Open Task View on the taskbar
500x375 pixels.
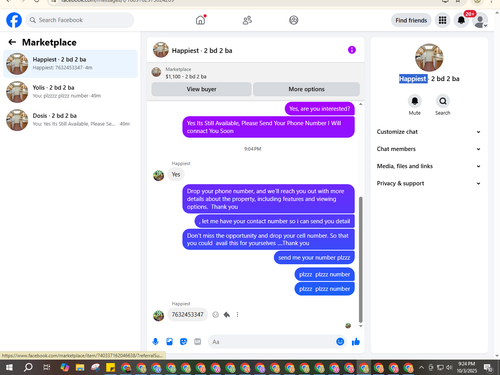(x=47, y=367)
